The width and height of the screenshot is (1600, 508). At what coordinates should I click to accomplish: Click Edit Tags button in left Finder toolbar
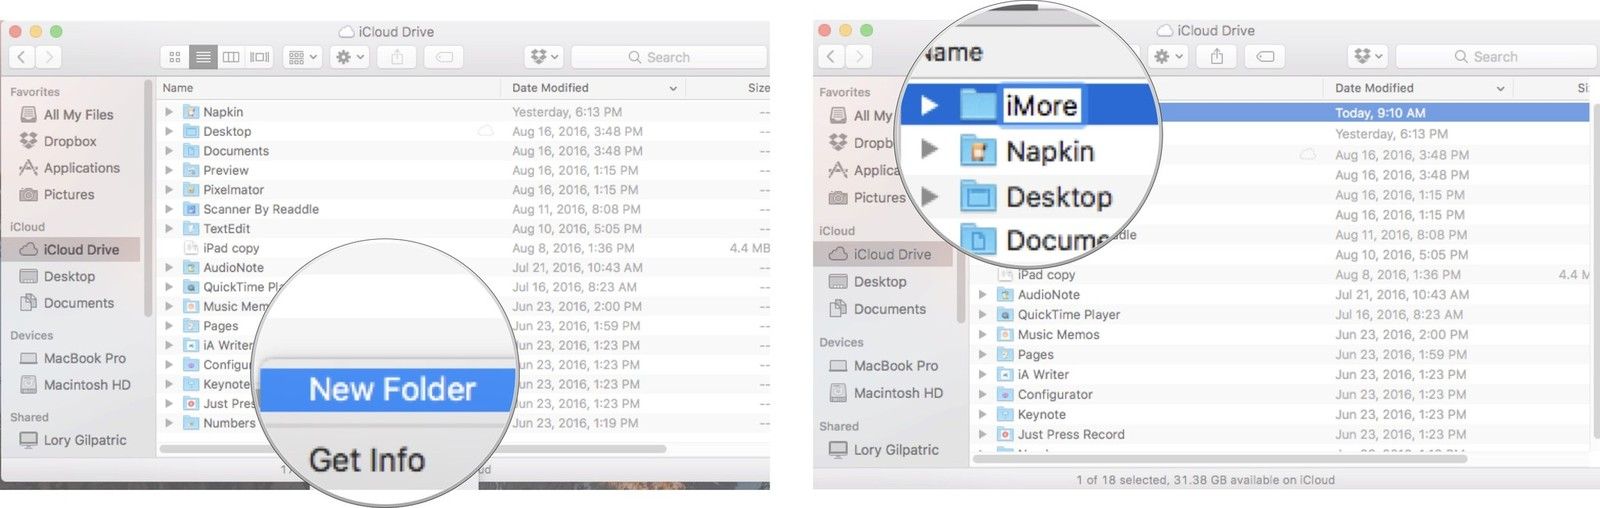[x=444, y=57]
